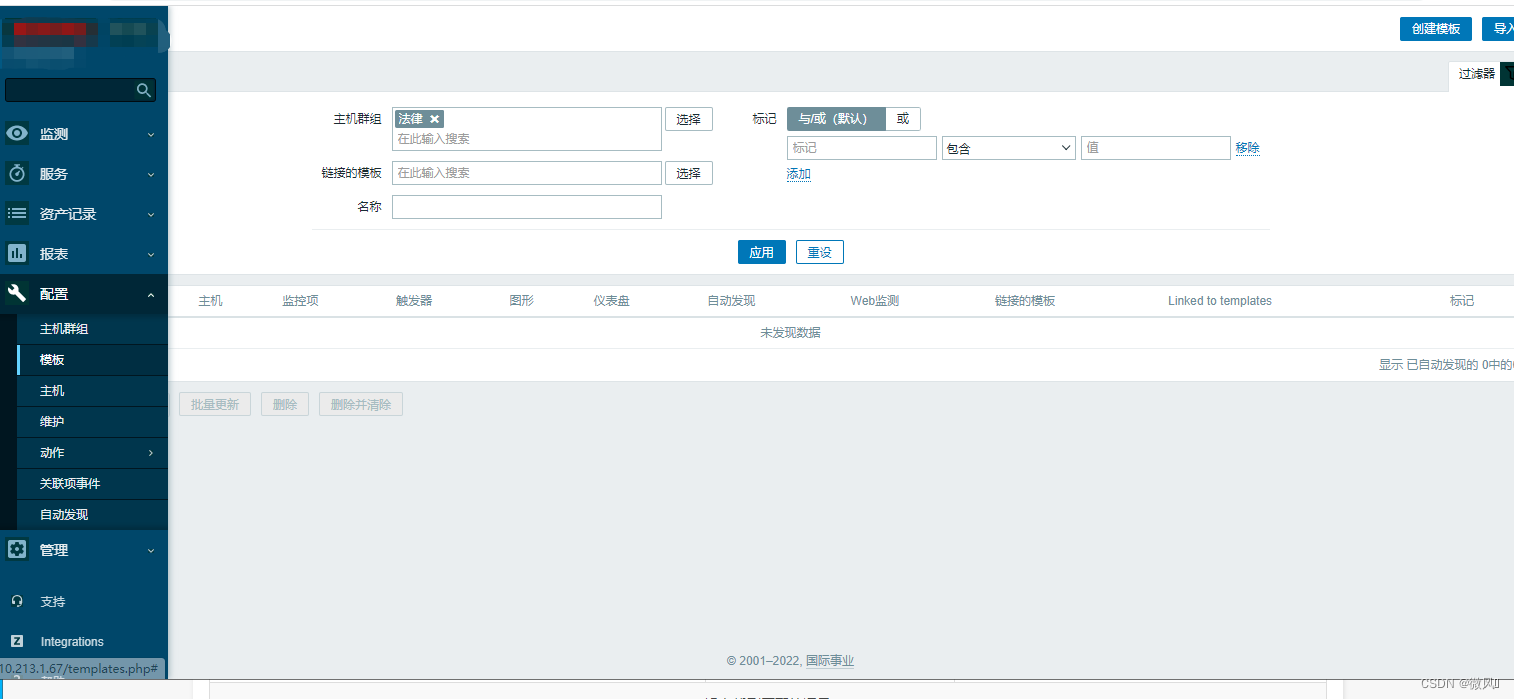Collapse the 配置 sidebar section
The width and height of the screenshot is (1514, 699).
point(150,294)
